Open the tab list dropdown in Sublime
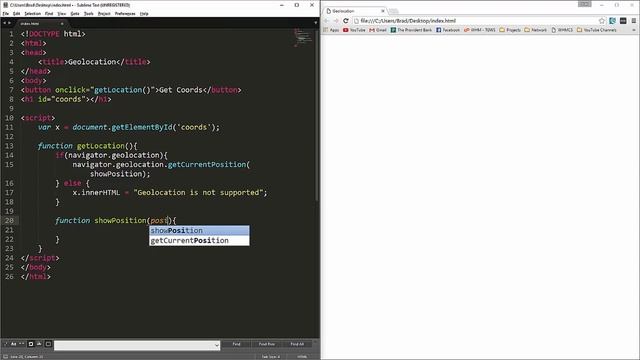This screenshot has height=360, width=640. point(315,23)
